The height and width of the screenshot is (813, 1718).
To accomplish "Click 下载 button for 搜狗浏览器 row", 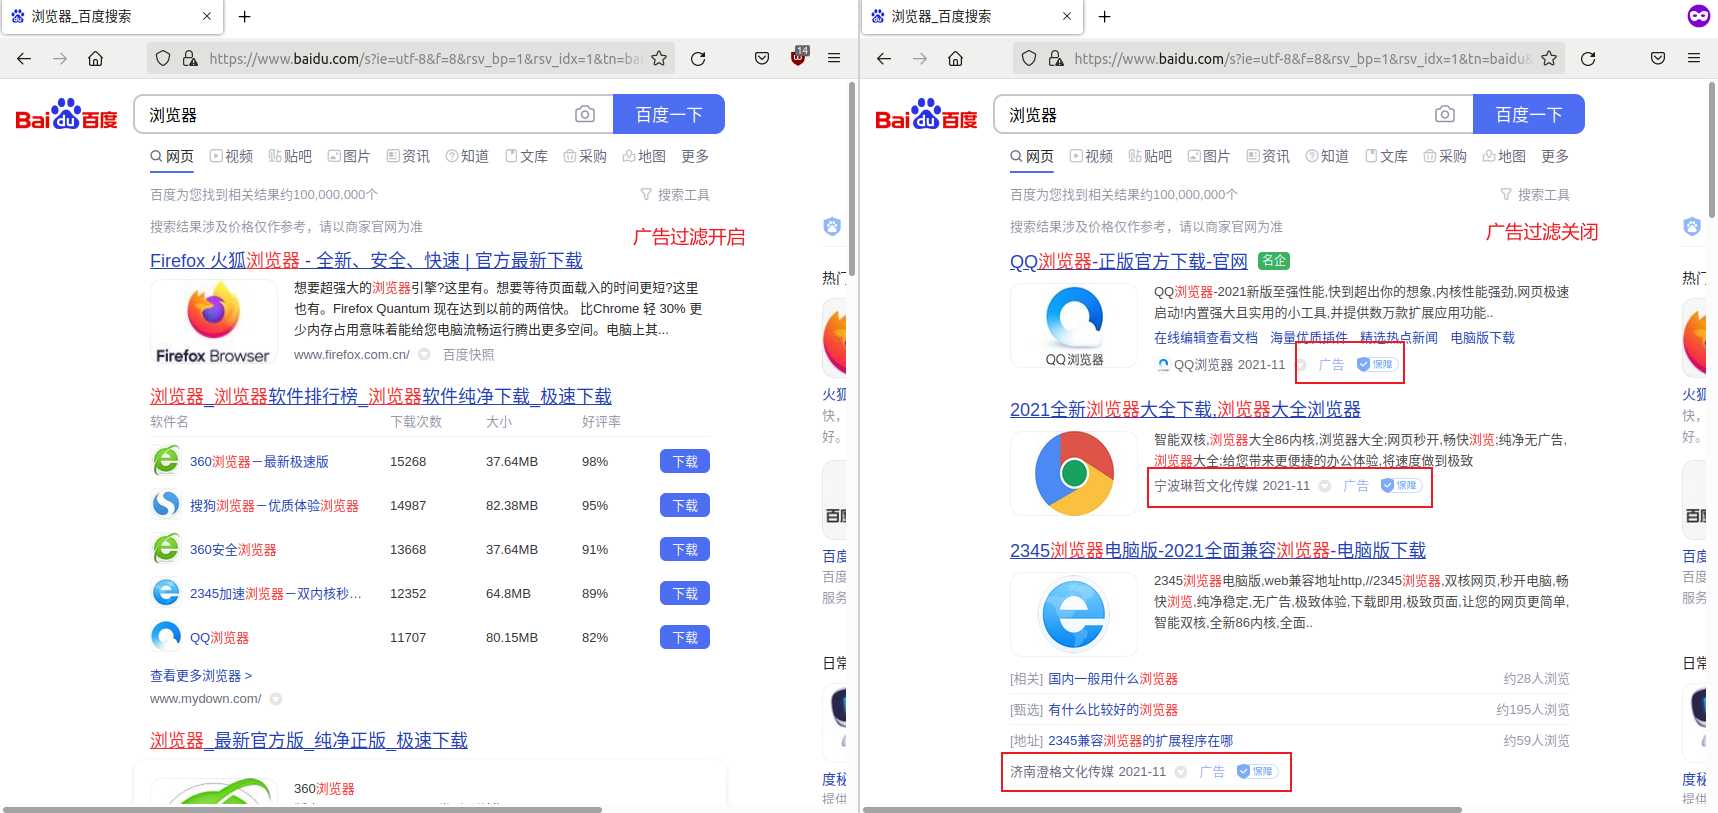I will pyautogui.click(x=685, y=505).
